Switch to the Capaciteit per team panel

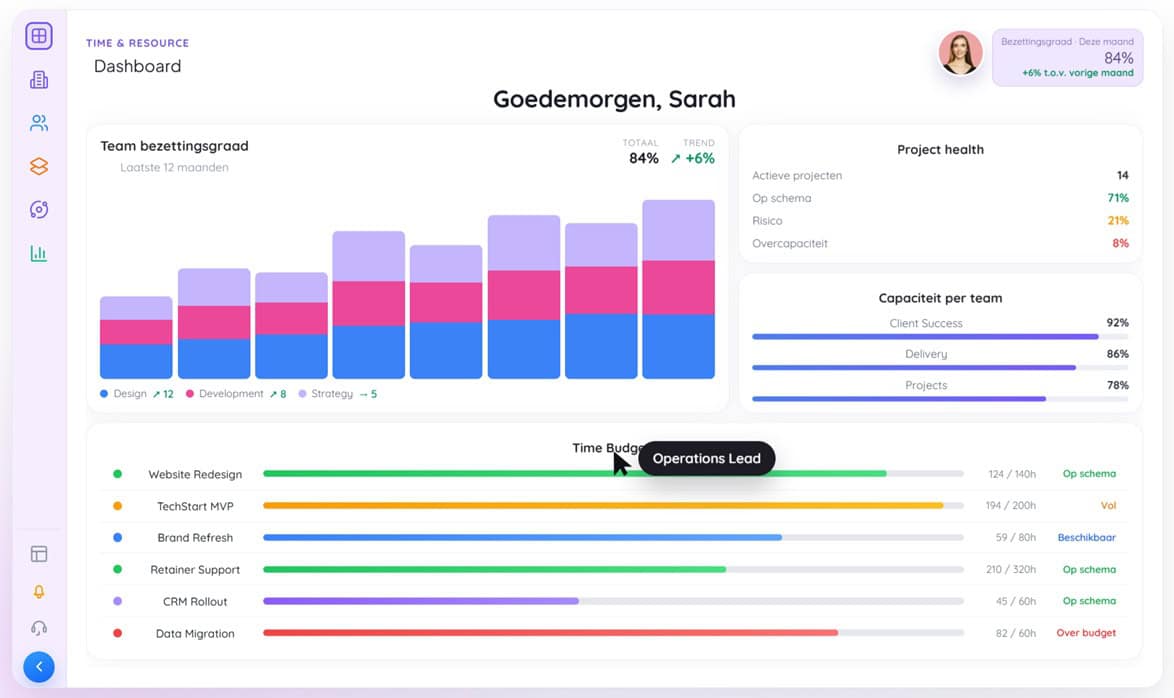point(940,297)
